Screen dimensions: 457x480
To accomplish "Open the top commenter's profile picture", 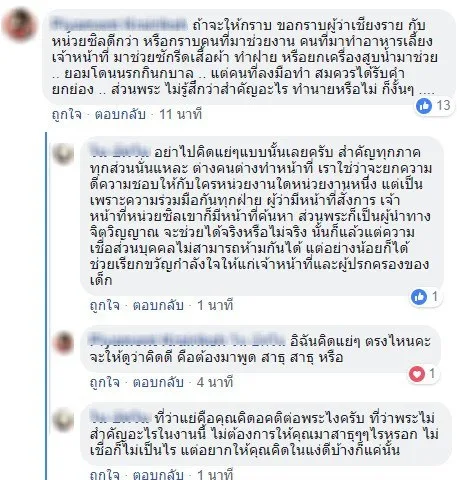I will point(20,25).
